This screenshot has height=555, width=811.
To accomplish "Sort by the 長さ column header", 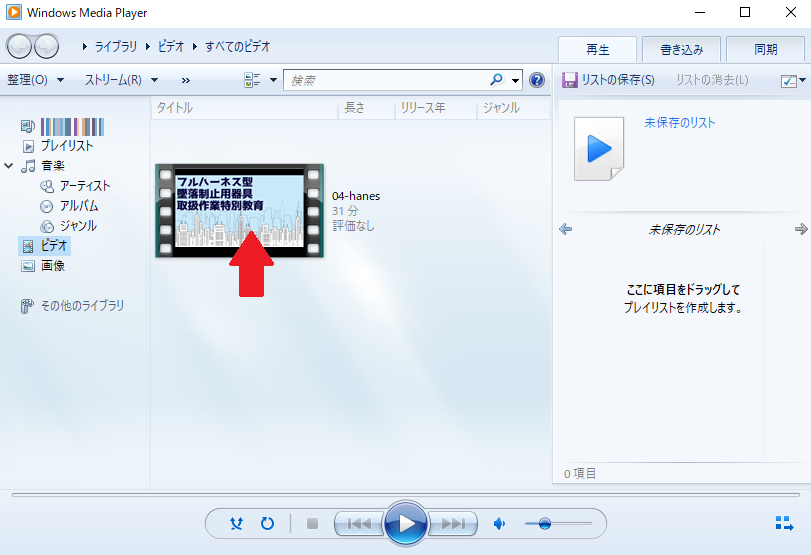I will point(367,108).
